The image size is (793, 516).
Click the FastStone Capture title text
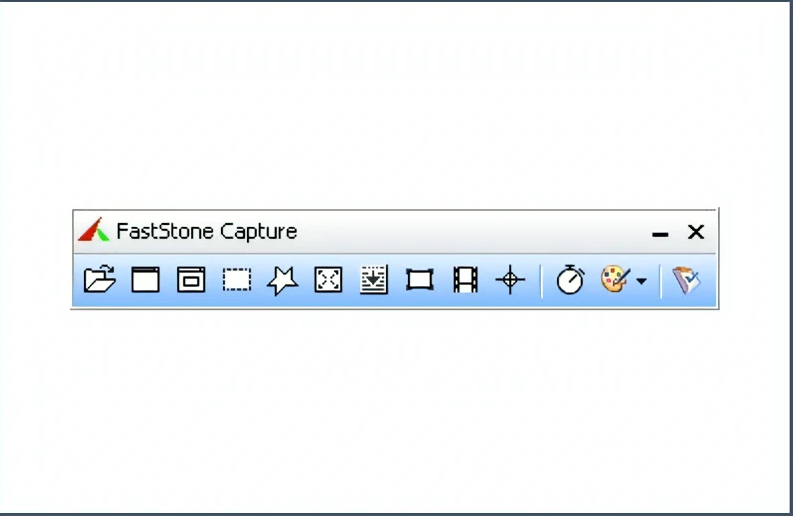click(206, 231)
